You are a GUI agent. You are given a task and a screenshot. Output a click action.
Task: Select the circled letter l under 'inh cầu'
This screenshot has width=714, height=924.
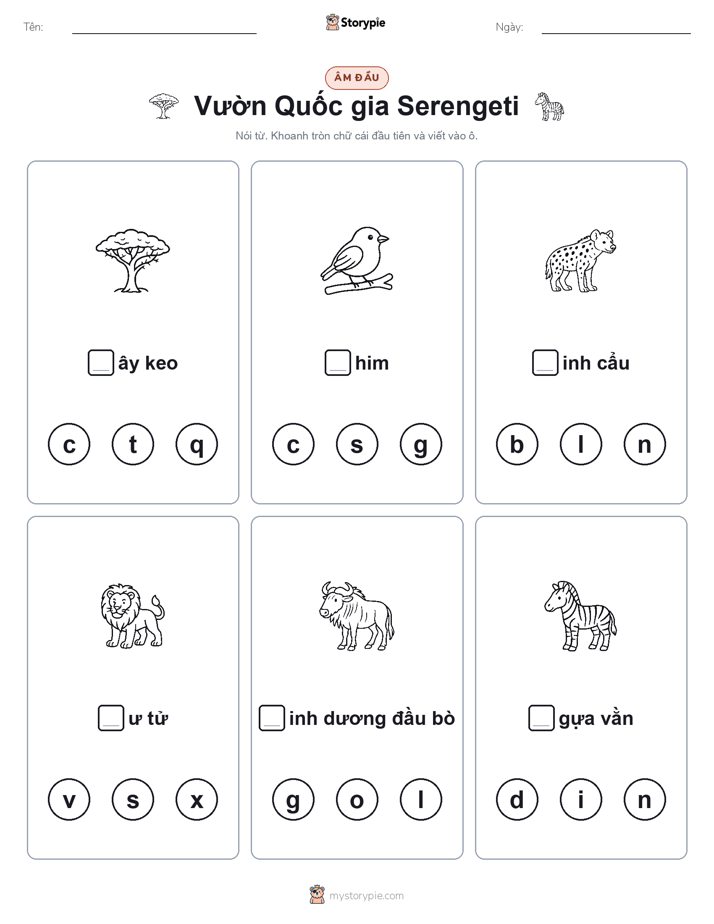[x=581, y=444]
